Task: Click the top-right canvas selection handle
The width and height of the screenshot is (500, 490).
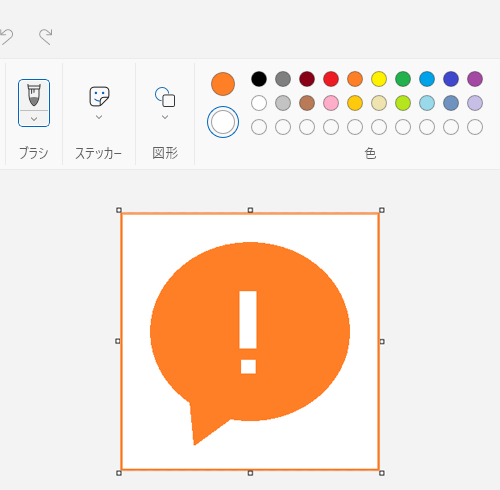Action: tap(382, 210)
